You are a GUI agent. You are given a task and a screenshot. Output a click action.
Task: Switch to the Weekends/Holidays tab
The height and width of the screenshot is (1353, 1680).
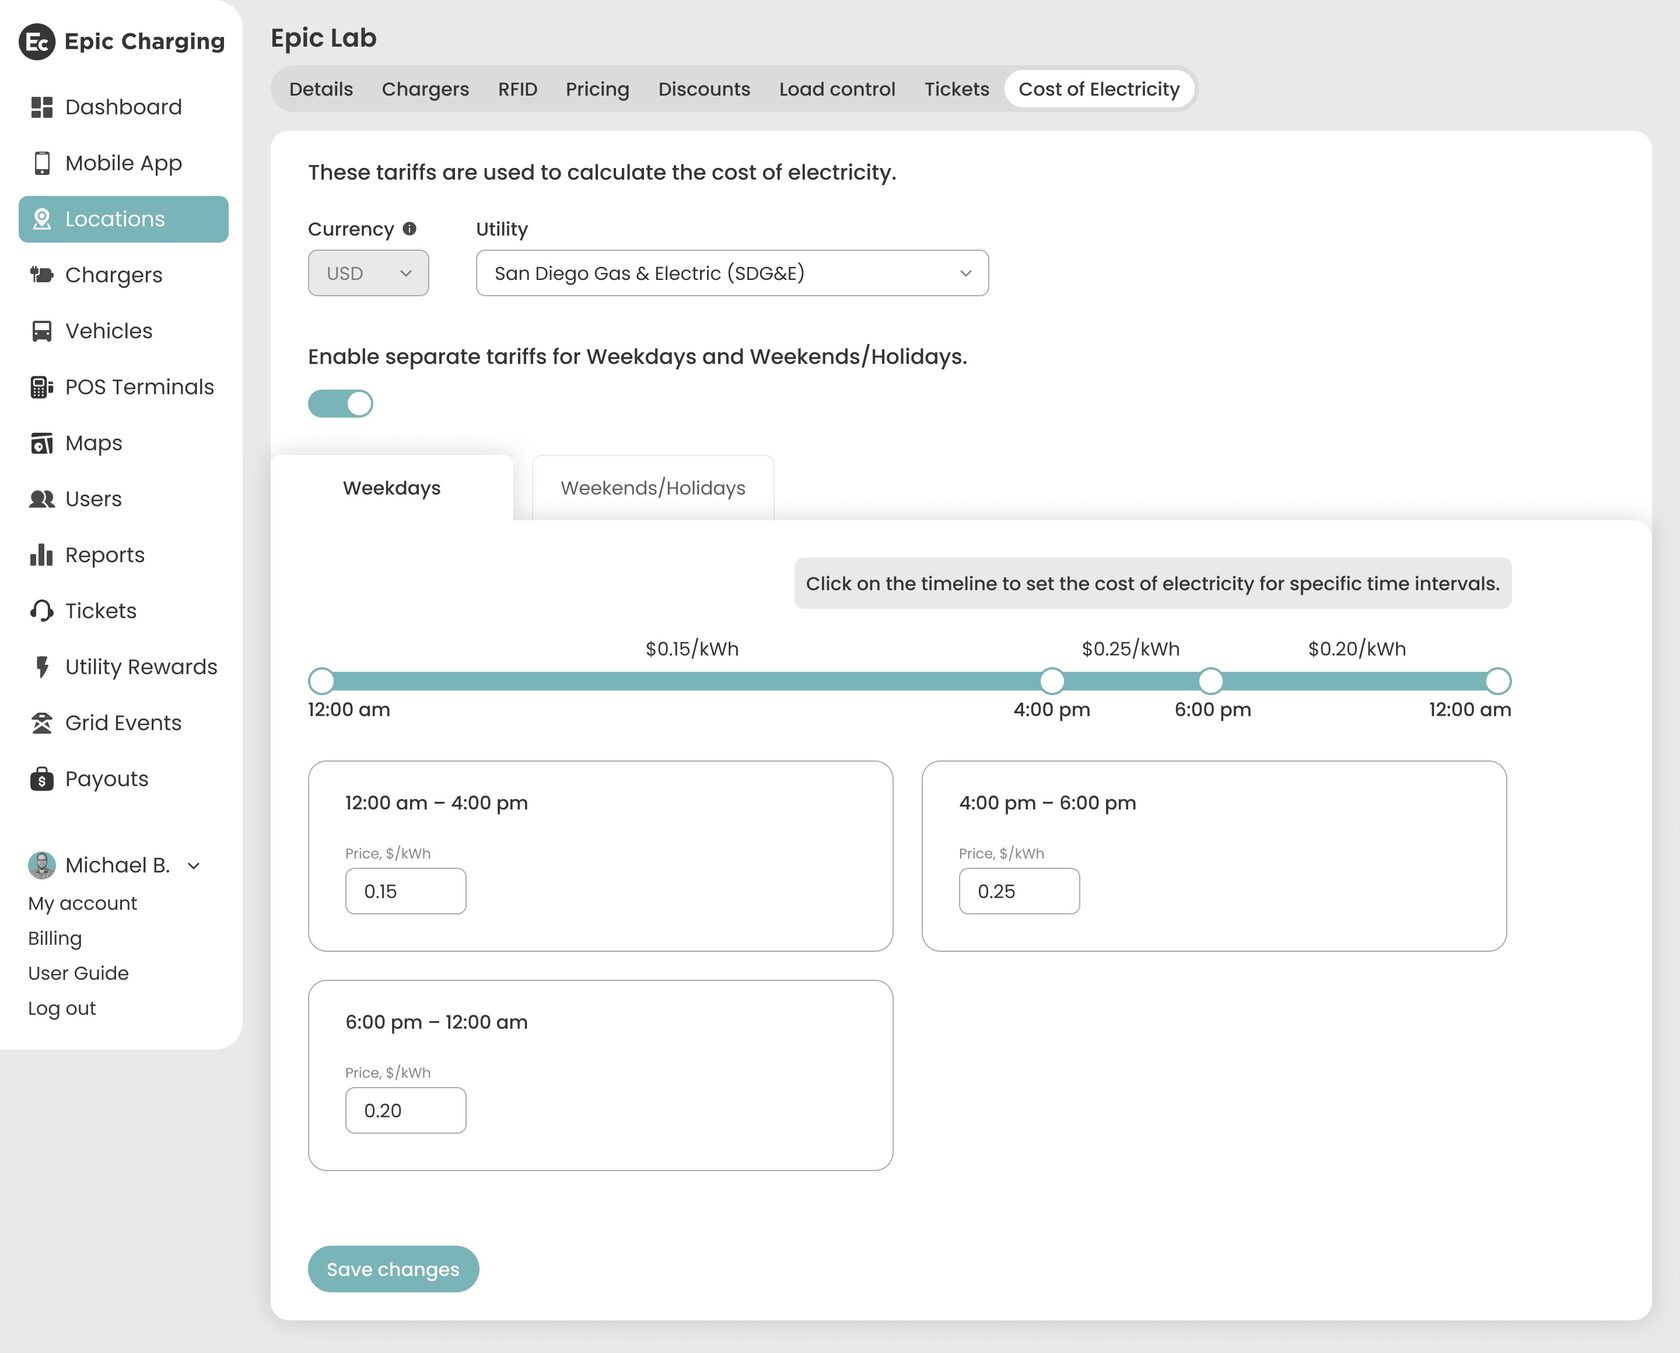tap(653, 488)
